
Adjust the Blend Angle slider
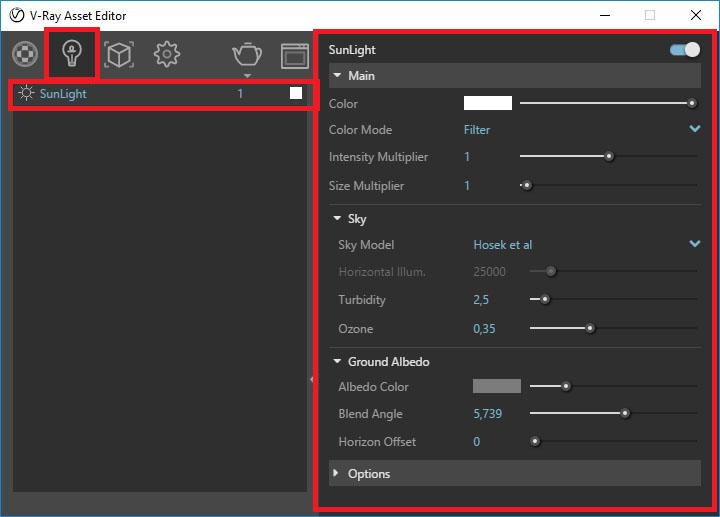613,413
